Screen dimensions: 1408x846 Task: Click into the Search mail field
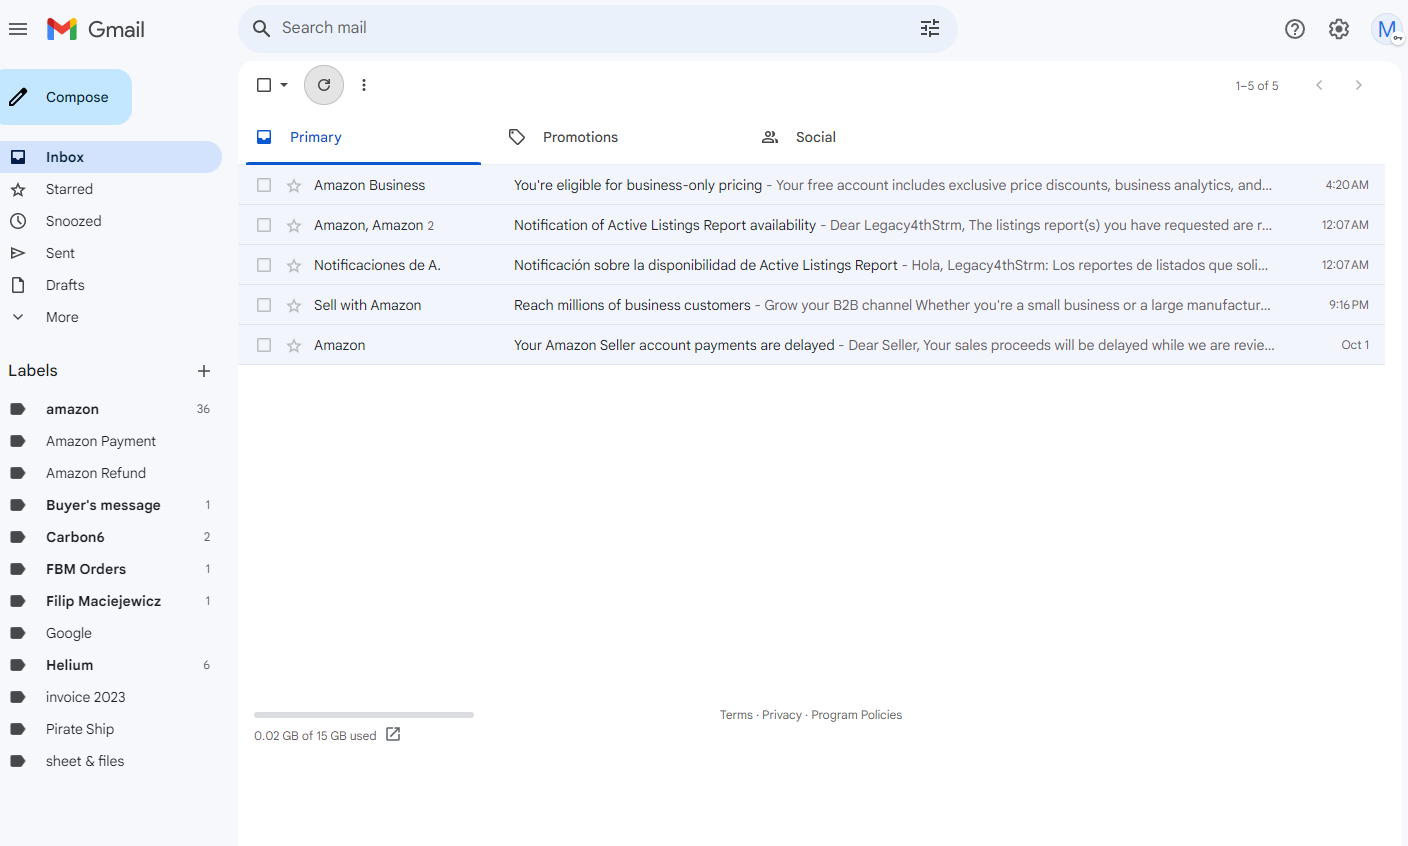(596, 28)
